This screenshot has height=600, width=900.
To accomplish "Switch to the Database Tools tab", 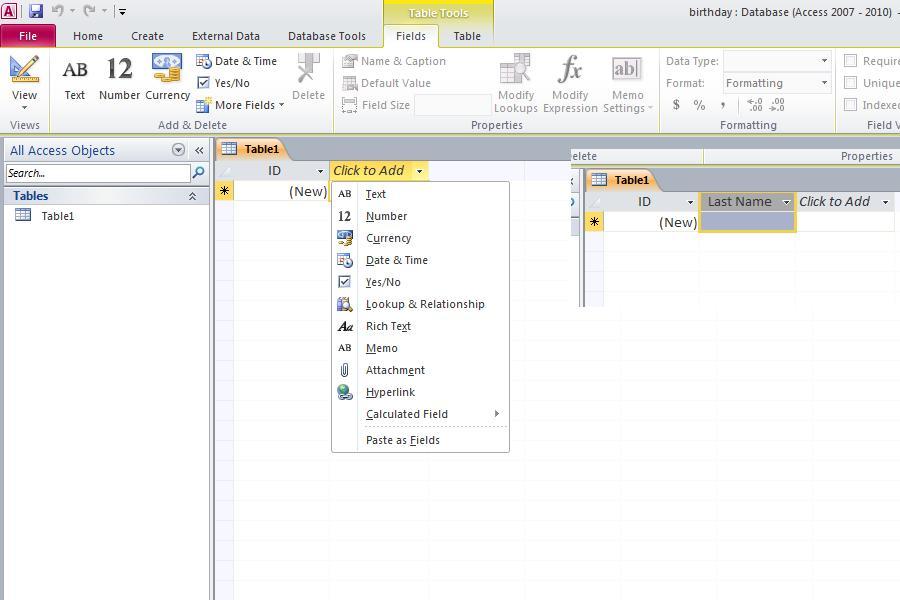I will click(327, 36).
